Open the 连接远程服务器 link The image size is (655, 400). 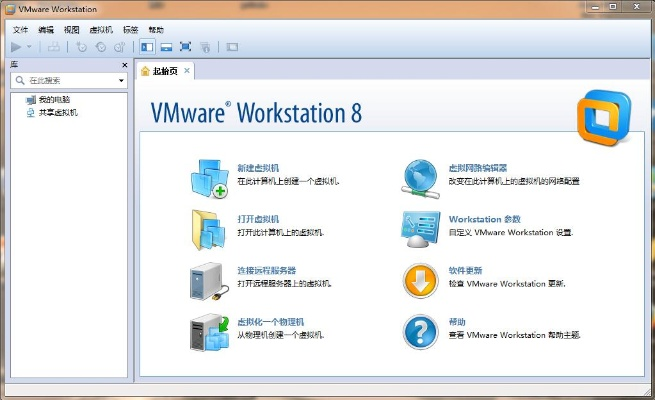coord(267,271)
